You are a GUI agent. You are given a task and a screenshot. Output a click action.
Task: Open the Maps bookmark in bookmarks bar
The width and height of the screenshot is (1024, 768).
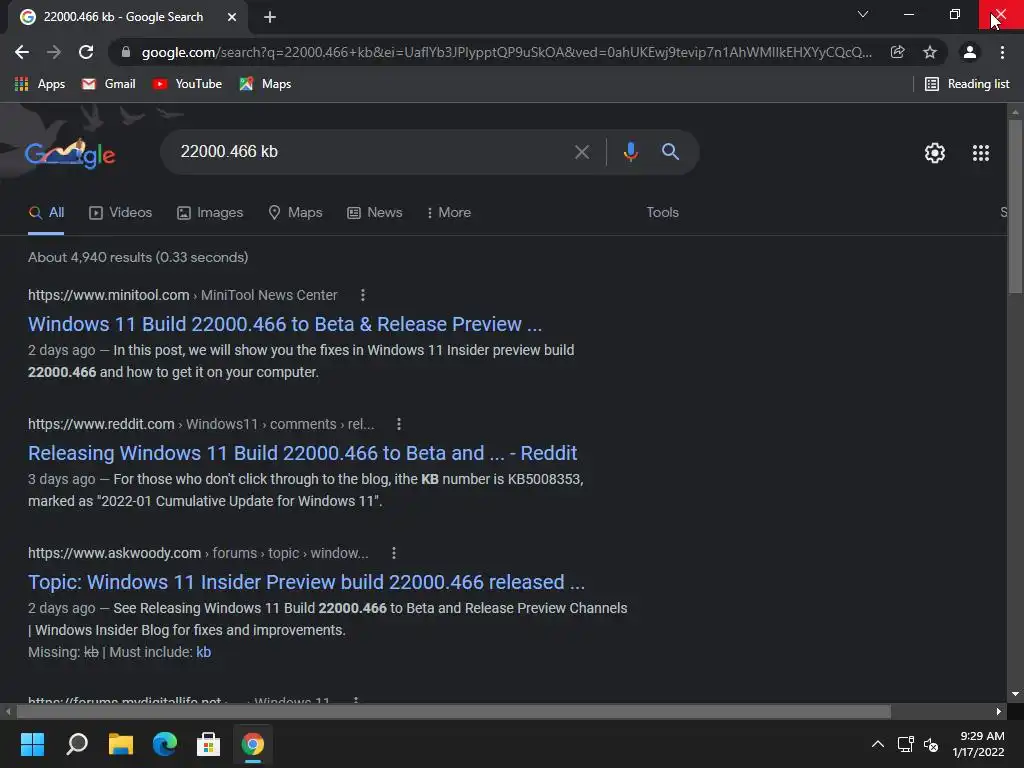(265, 84)
